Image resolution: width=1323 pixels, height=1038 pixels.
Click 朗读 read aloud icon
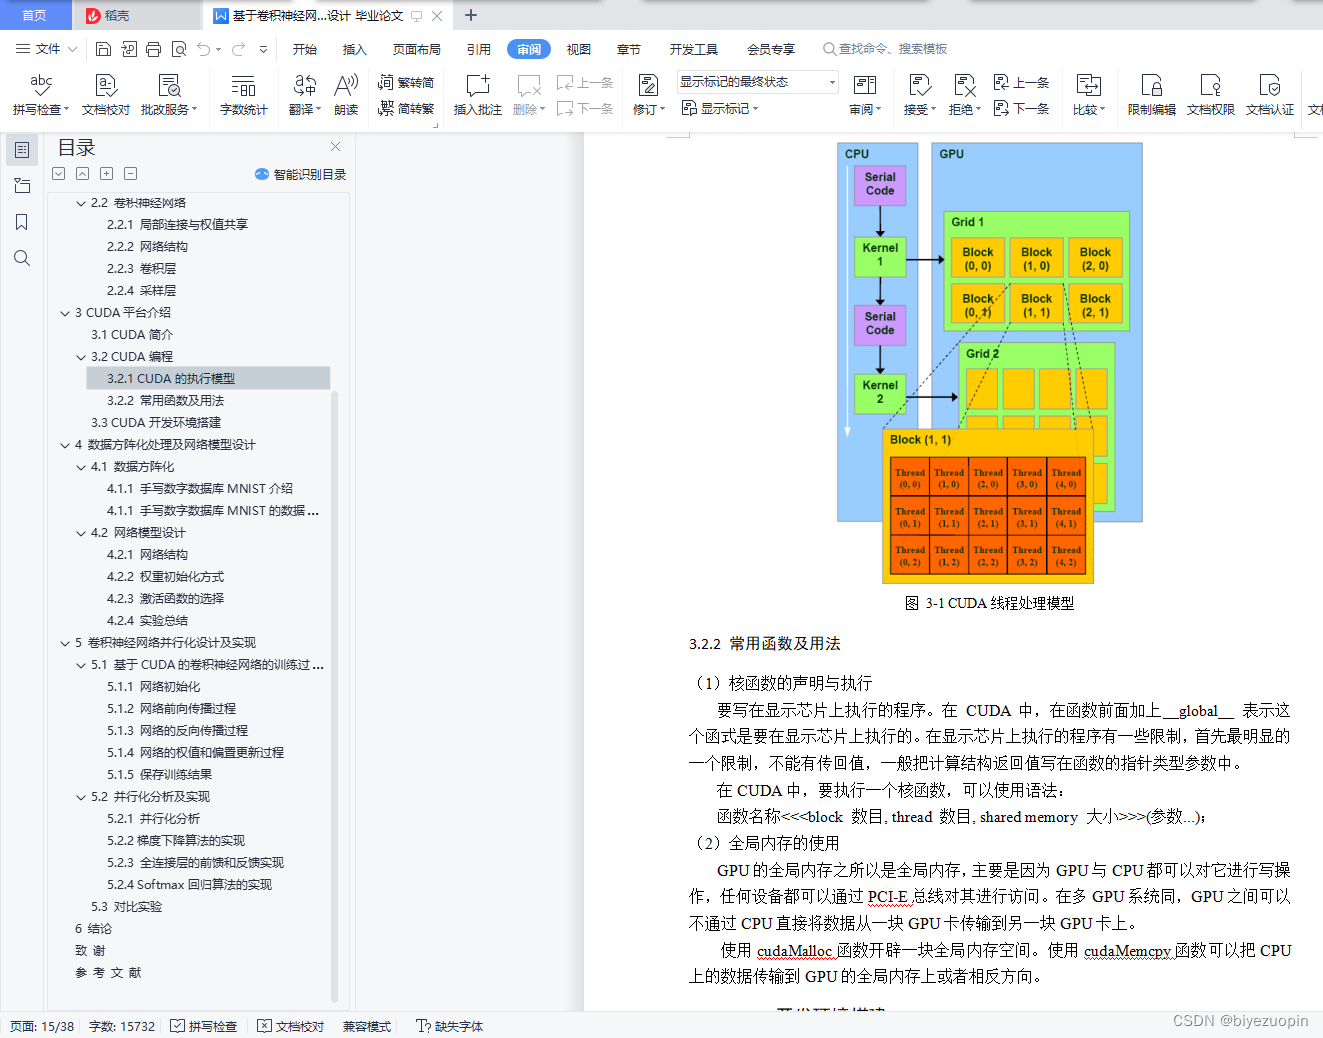point(346,95)
